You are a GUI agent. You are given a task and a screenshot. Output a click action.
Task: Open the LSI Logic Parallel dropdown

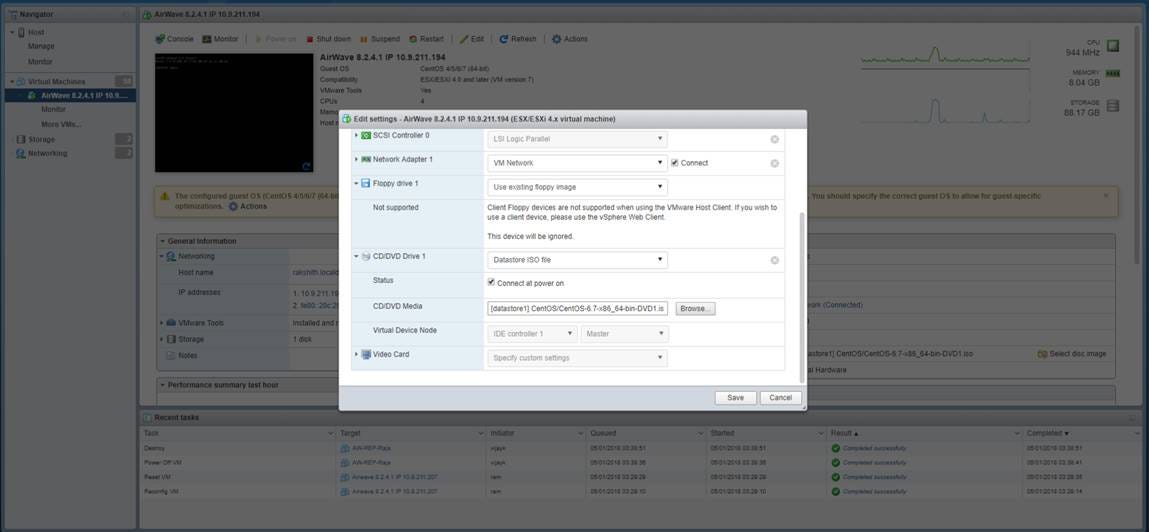click(x=577, y=138)
